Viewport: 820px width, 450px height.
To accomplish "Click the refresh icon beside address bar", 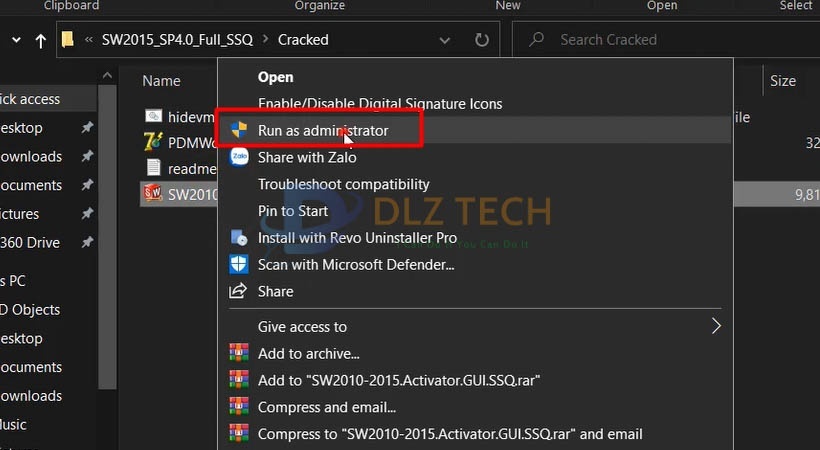I will [482, 40].
